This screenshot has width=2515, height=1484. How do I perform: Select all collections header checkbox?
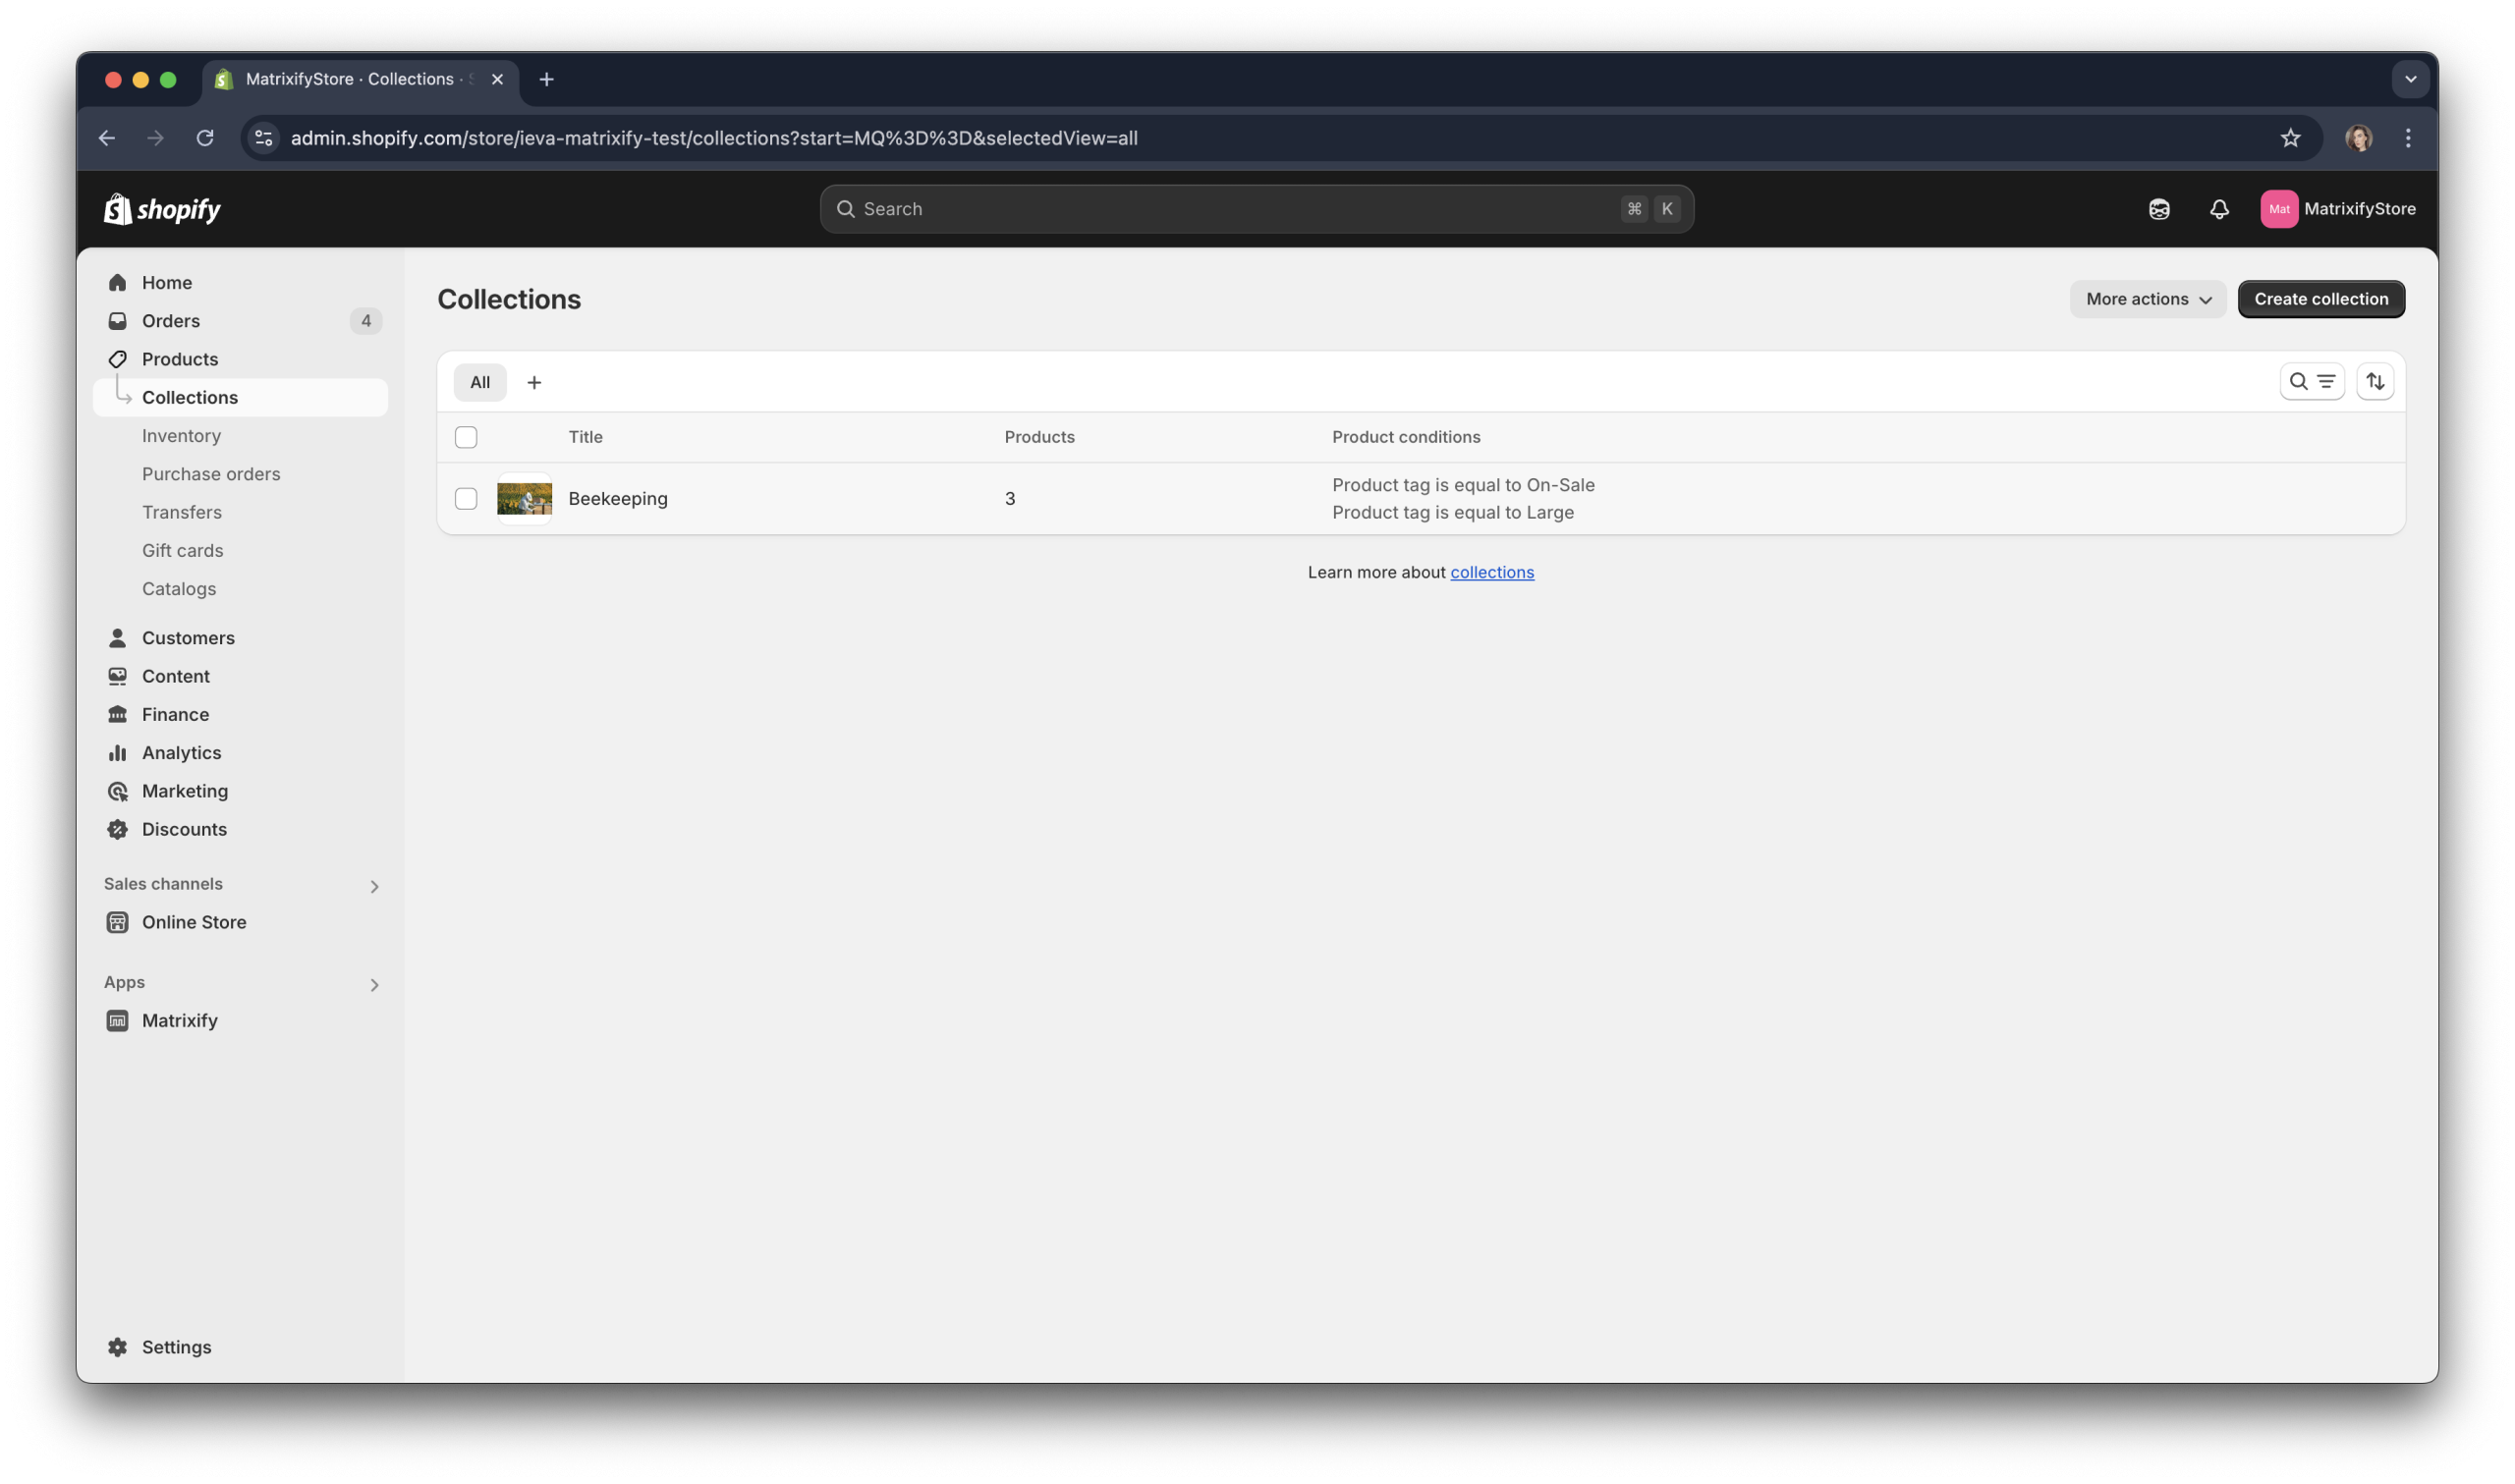pos(466,437)
